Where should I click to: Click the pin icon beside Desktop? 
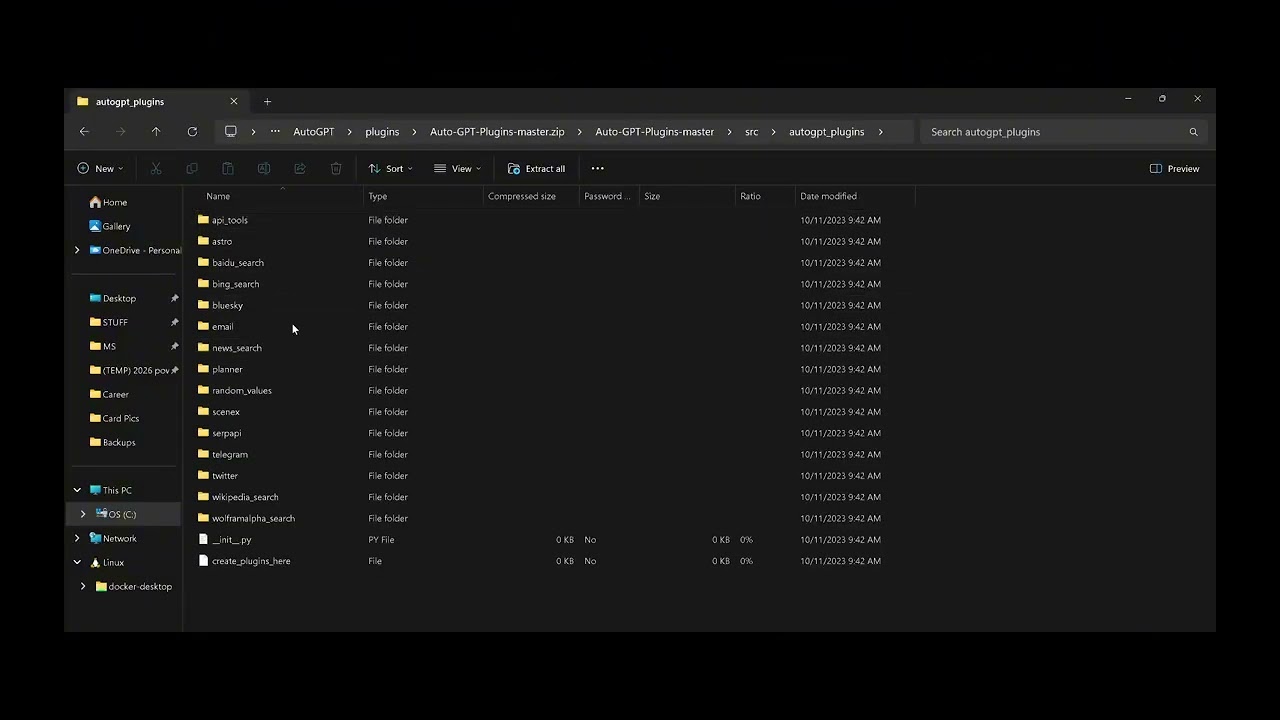tap(174, 298)
